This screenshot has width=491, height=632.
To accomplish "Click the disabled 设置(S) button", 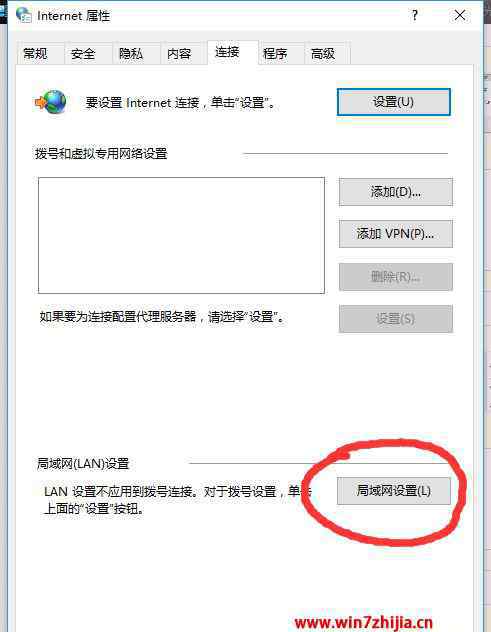I will pos(395,319).
